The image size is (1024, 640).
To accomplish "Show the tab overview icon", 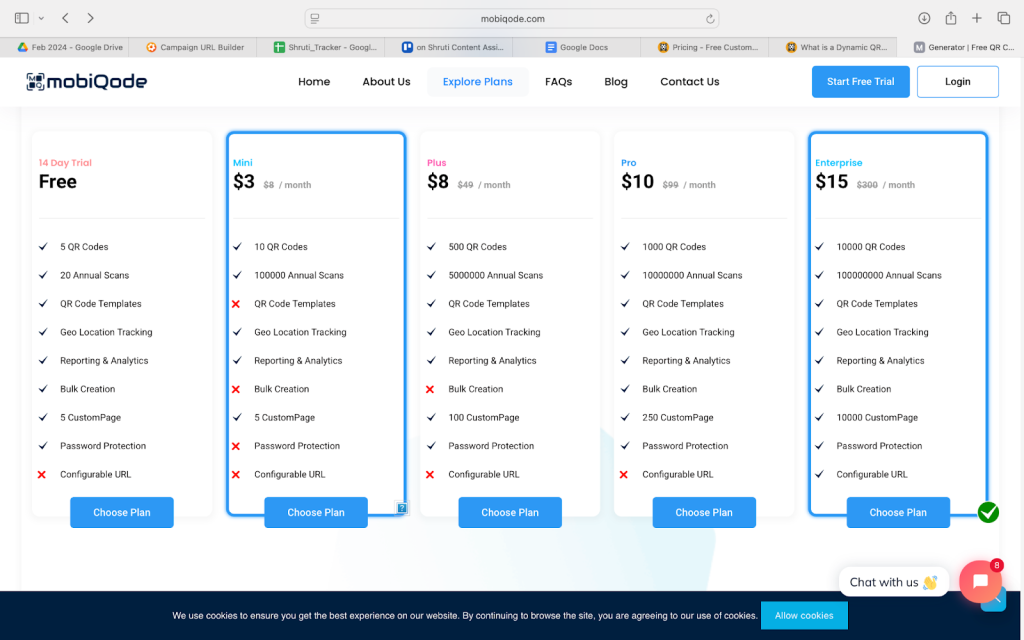I will (1004, 18).
